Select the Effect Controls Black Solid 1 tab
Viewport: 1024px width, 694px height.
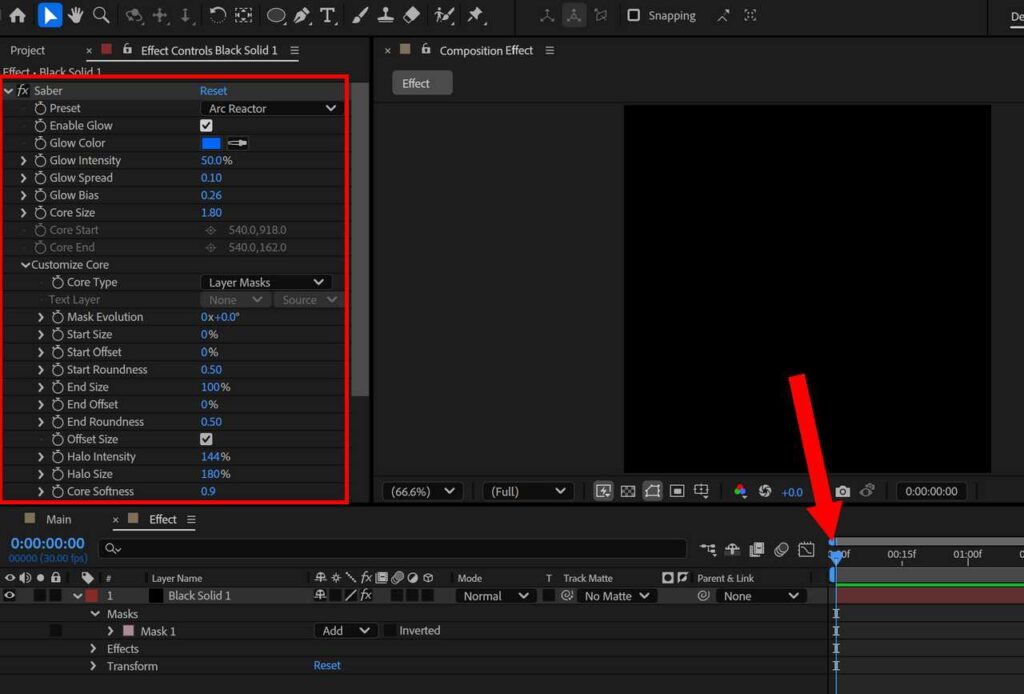coord(209,50)
